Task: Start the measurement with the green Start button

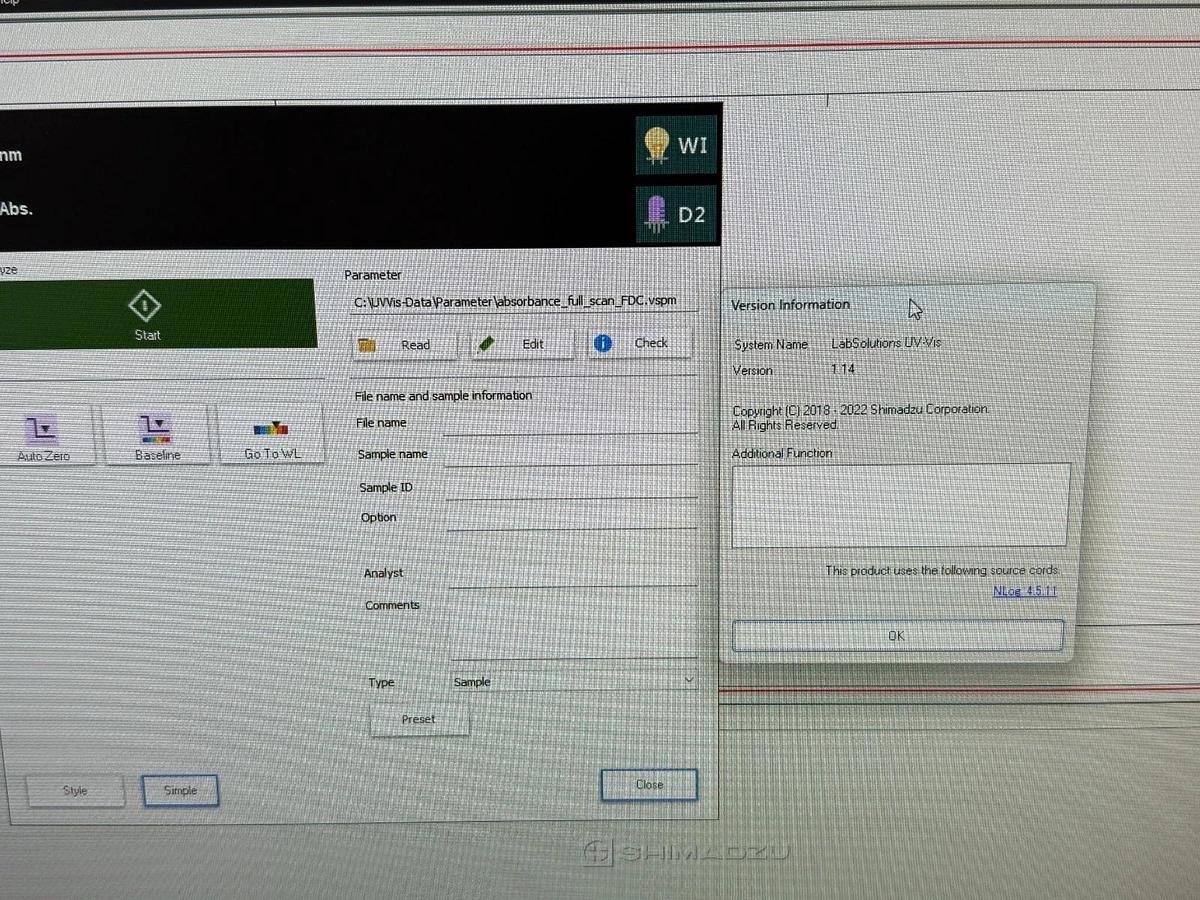Action: coord(147,314)
